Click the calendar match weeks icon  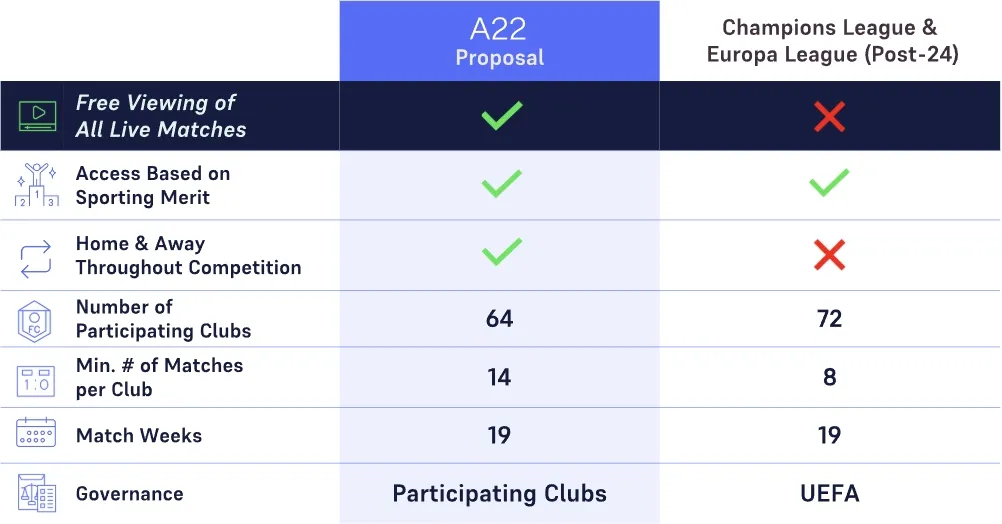pyautogui.click(x=37, y=435)
